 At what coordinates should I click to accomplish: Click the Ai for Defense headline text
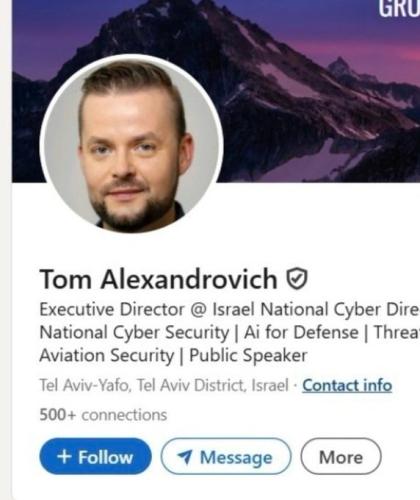[x=301, y=332]
